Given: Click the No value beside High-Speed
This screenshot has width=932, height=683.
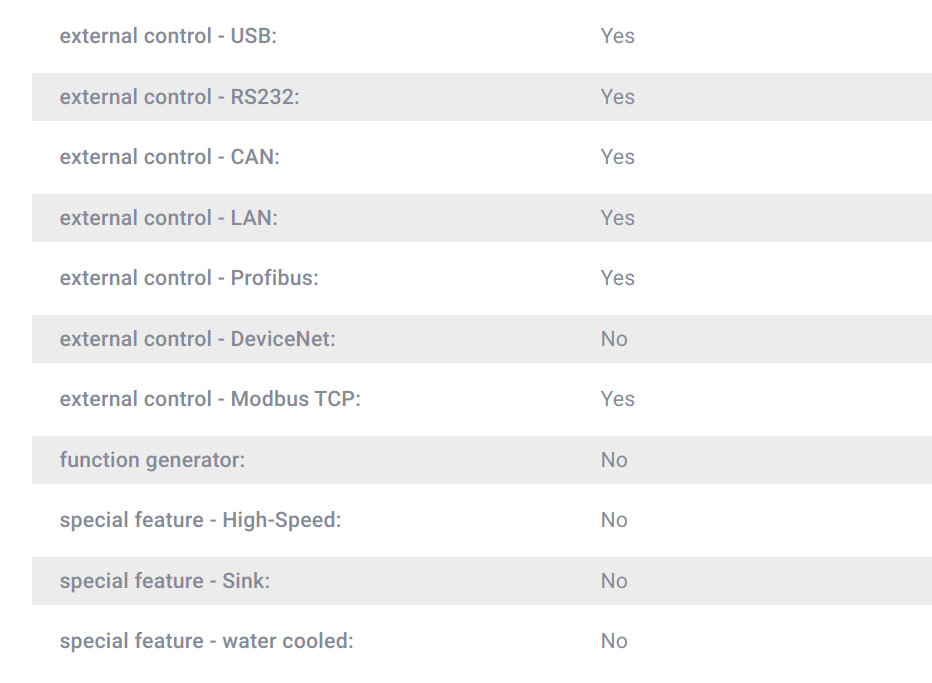Looking at the screenshot, I should point(614,520).
